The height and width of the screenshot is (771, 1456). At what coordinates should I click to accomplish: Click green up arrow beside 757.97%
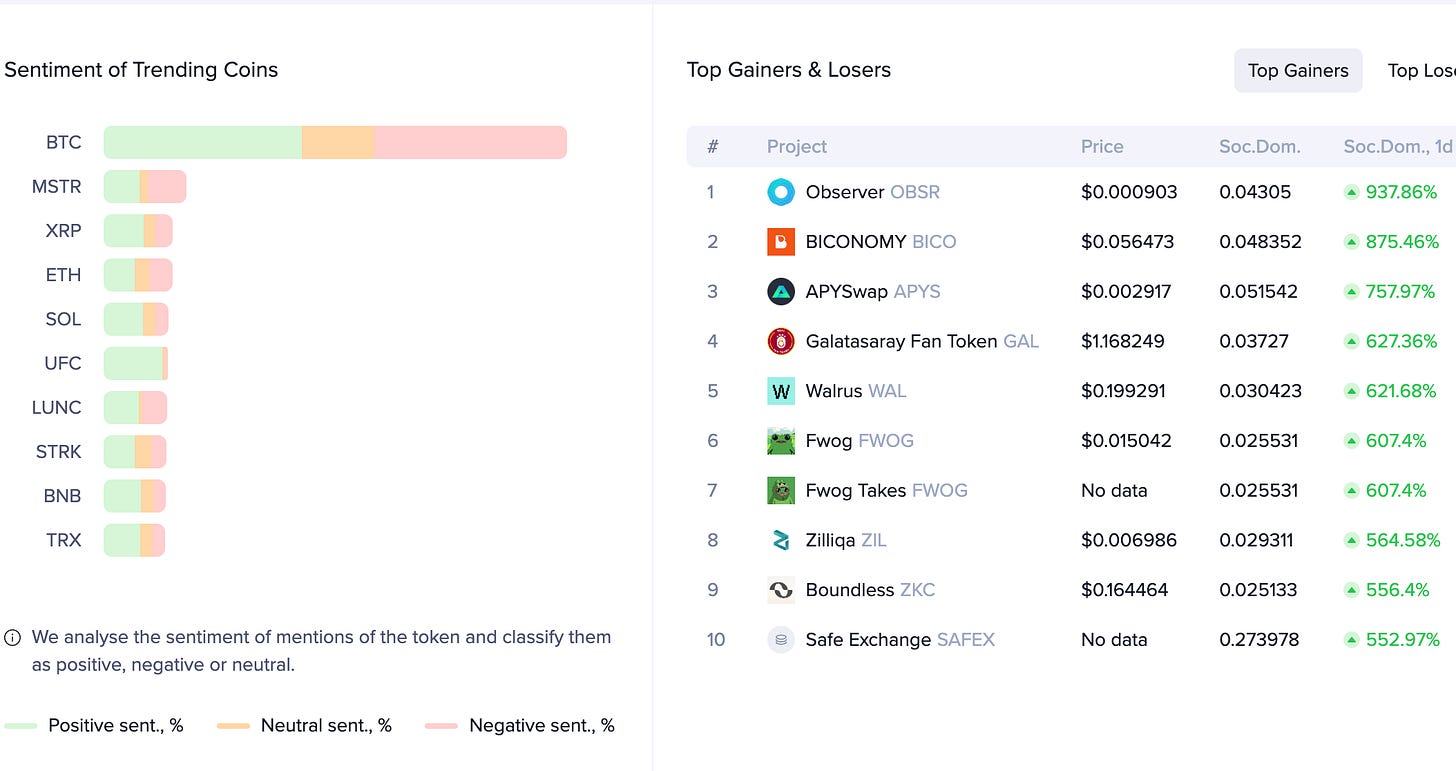(x=1351, y=292)
